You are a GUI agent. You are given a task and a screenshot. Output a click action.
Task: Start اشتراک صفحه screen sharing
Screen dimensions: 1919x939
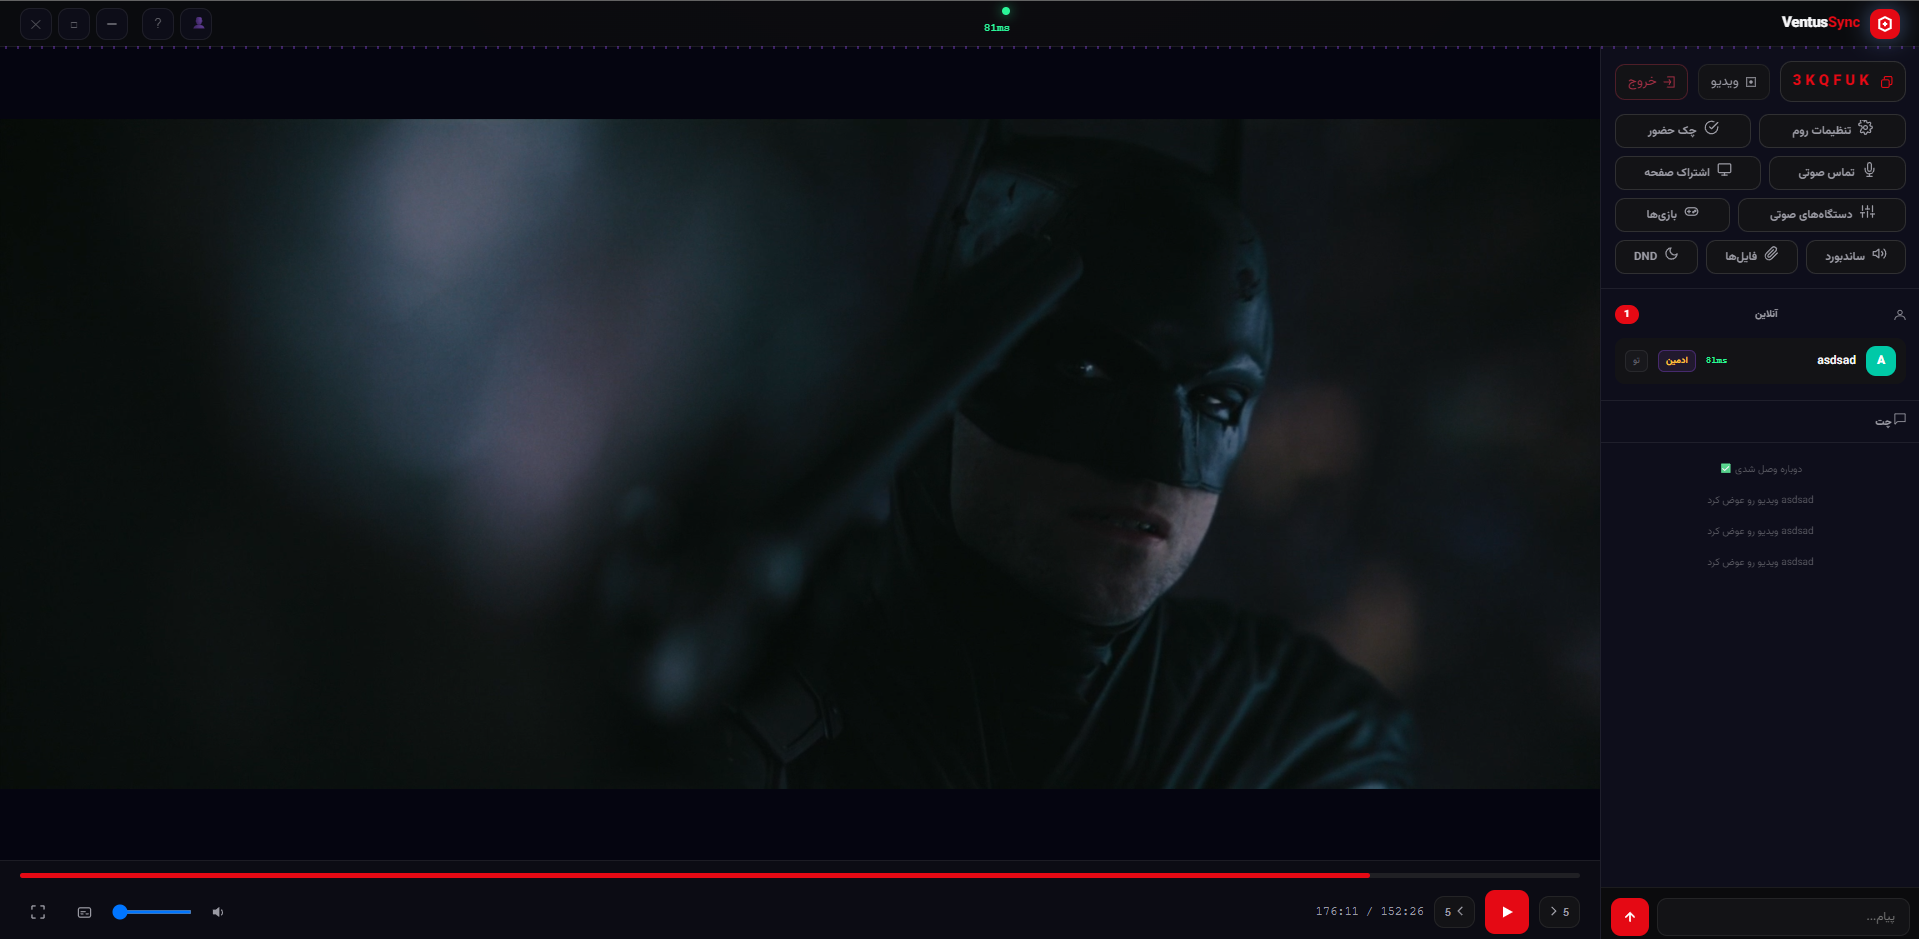point(1688,172)
